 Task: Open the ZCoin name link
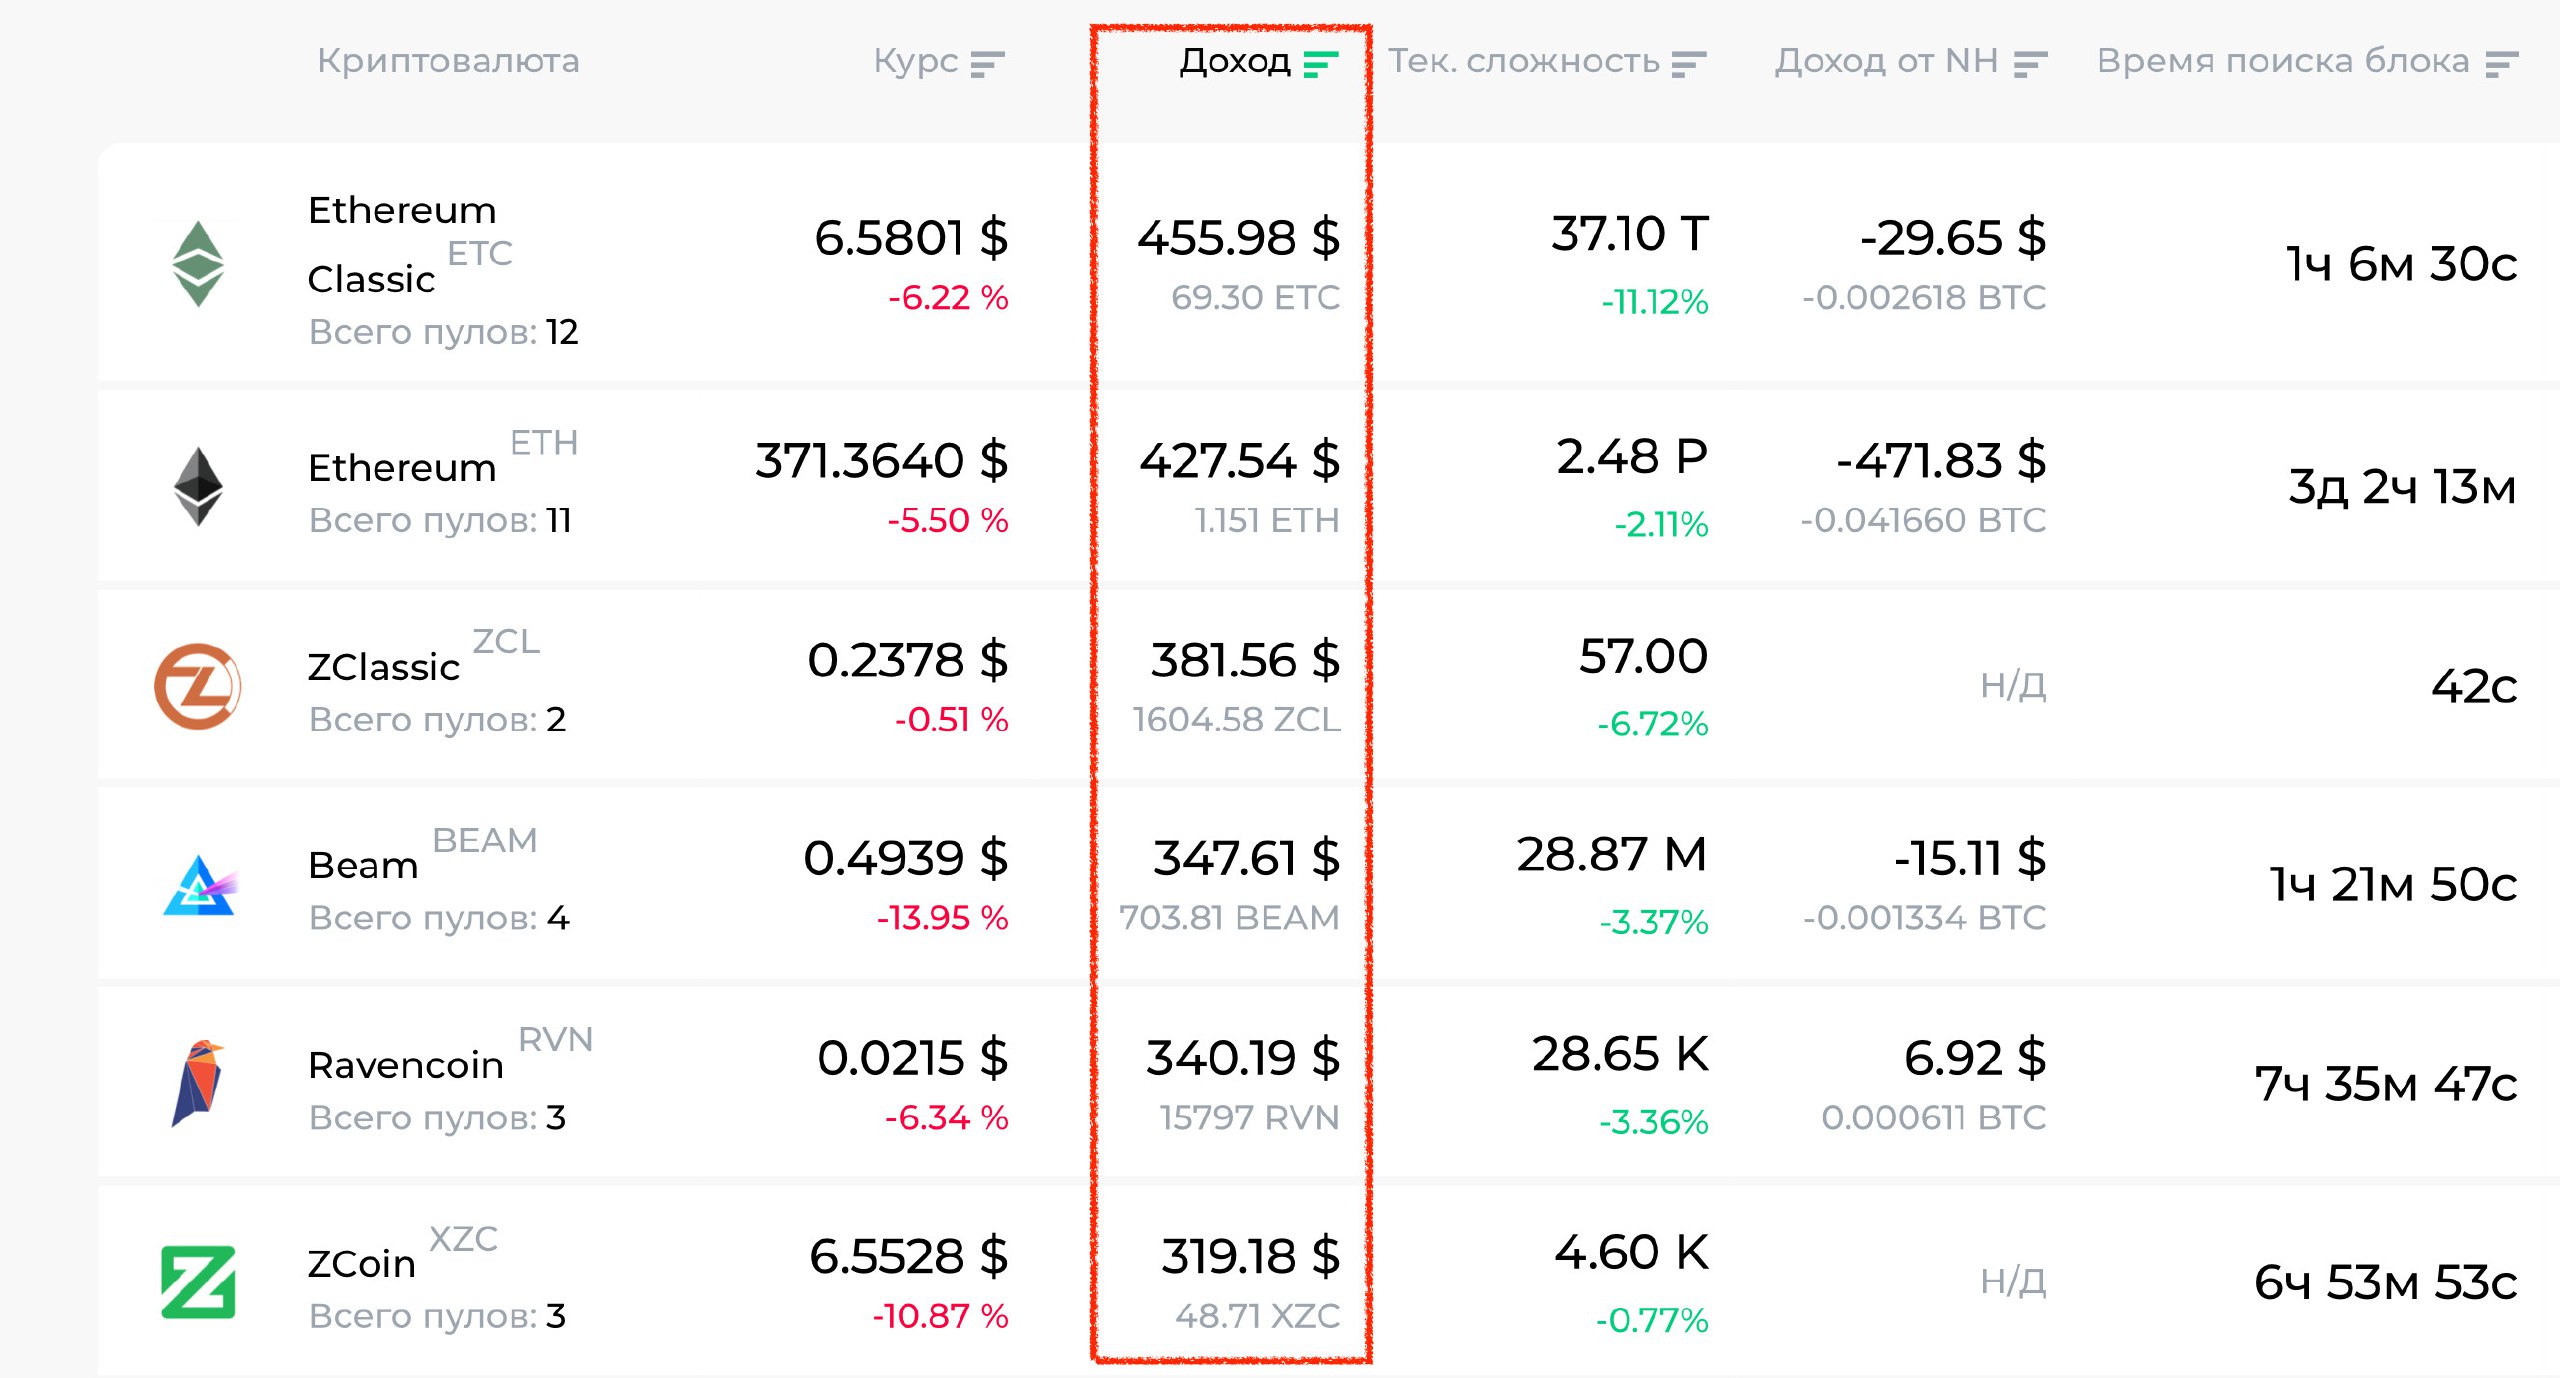coord(361,1264)
